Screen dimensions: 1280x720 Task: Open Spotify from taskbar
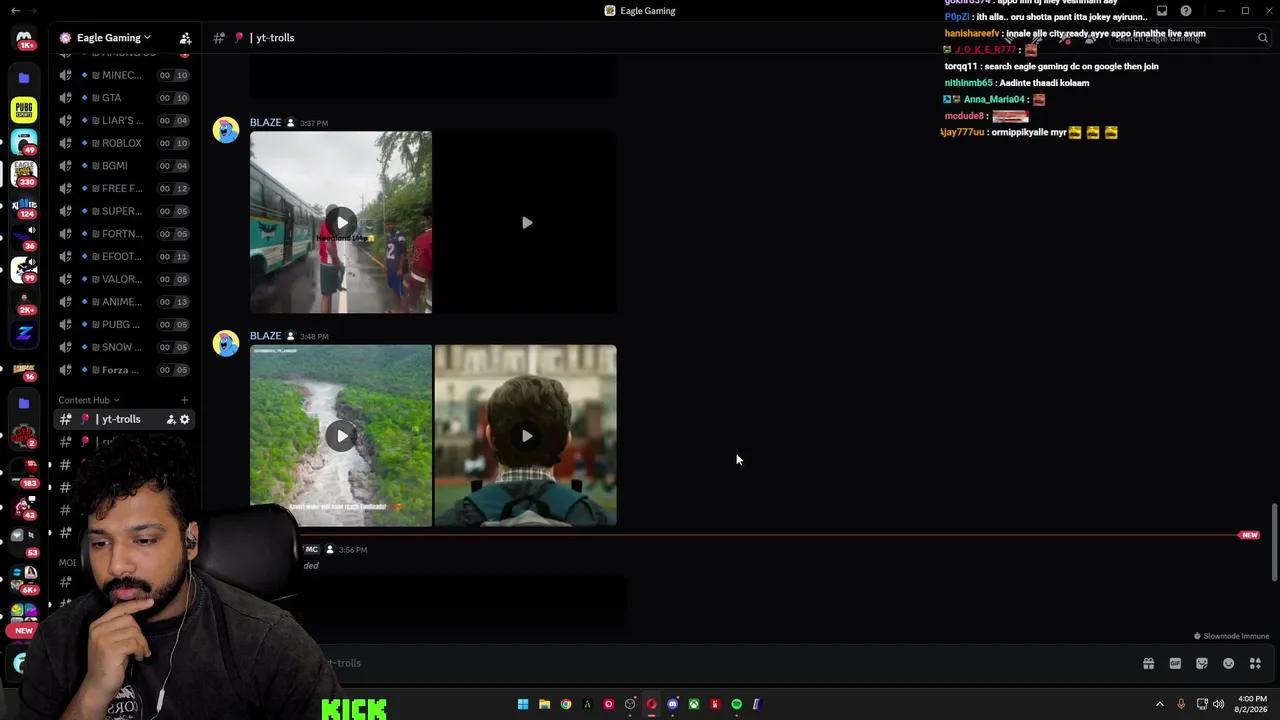click(x=737, y=704)
